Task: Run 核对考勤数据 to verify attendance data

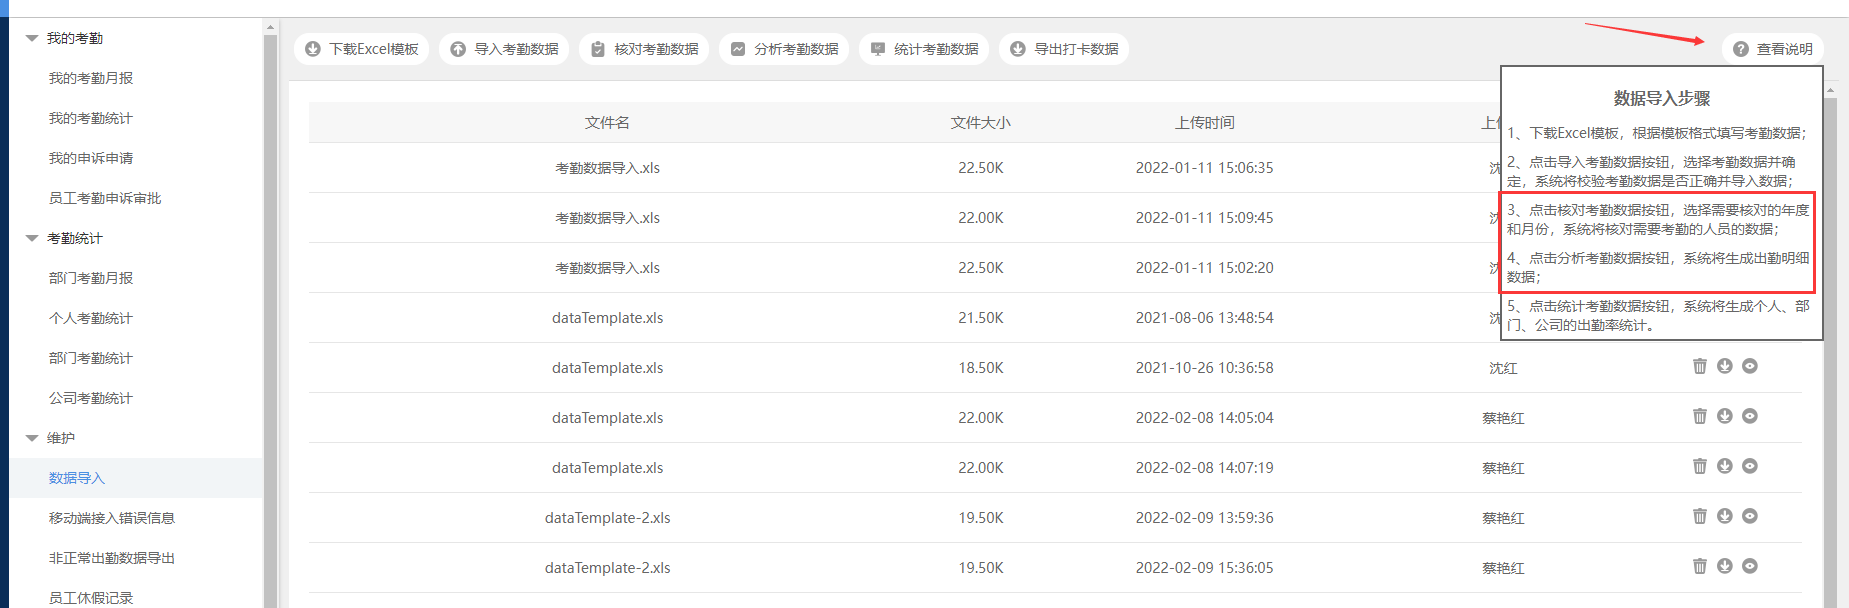Action: 644,49
